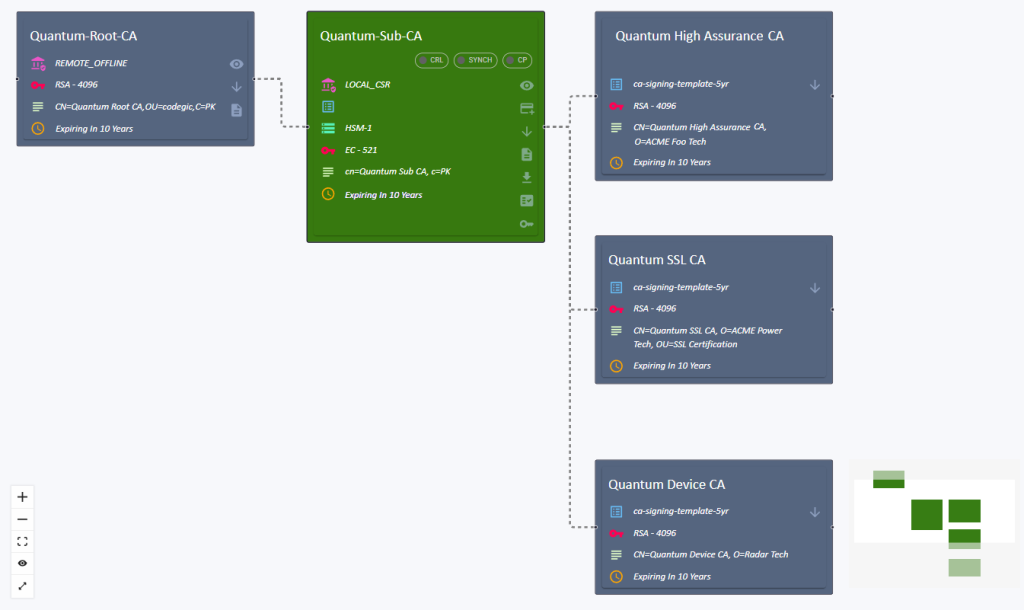Expand Quantum SSL CA down arrow

click(815, 288)
